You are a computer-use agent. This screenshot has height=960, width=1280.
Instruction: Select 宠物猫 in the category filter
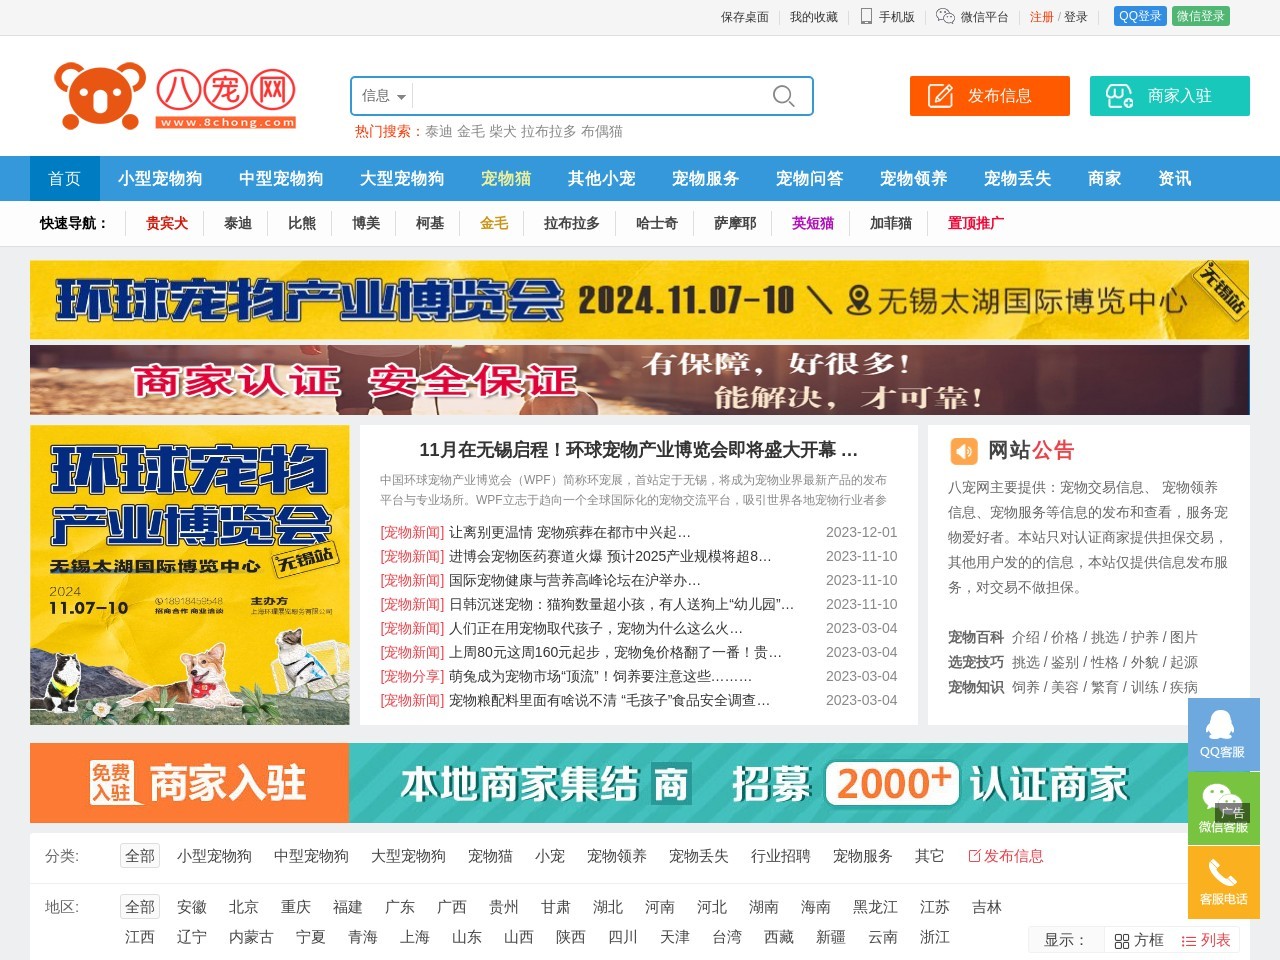pos(490,856)
